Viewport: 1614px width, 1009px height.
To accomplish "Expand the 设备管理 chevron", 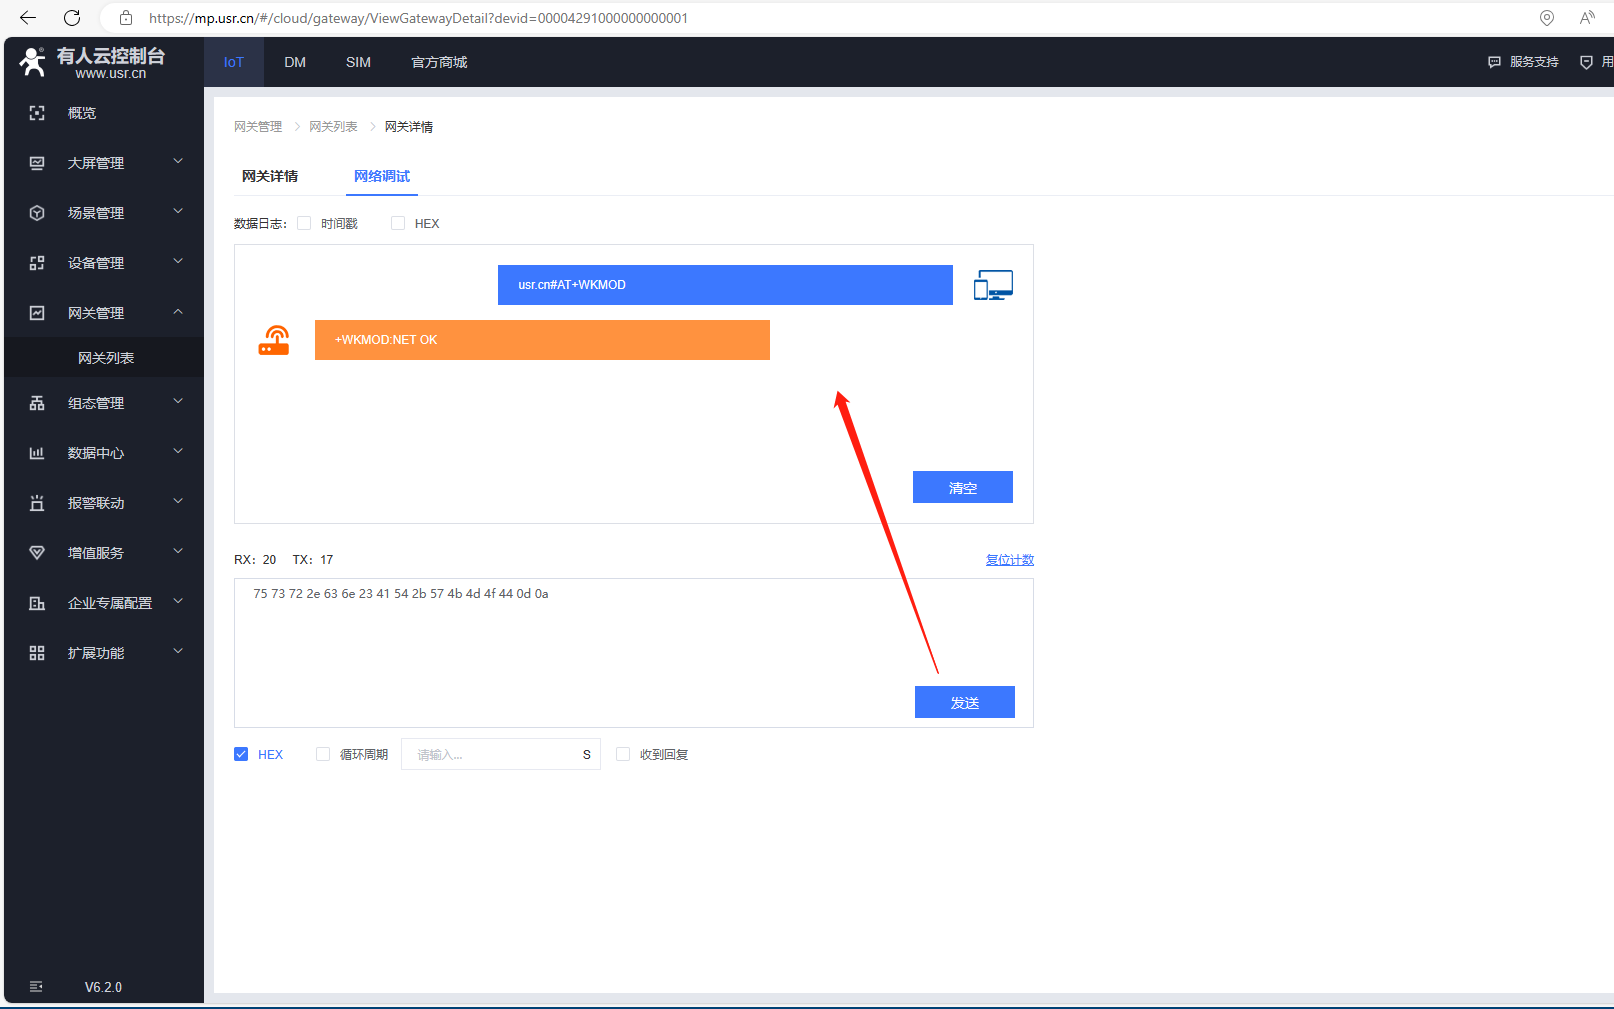I will click(178, 261).
